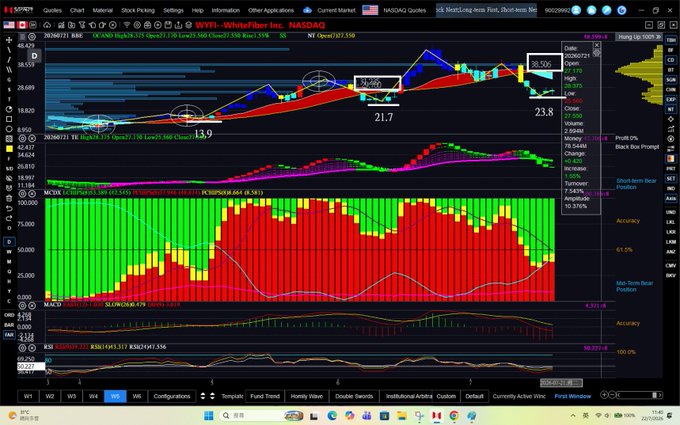Click the EXP button in right sidebar

(670, 99)
